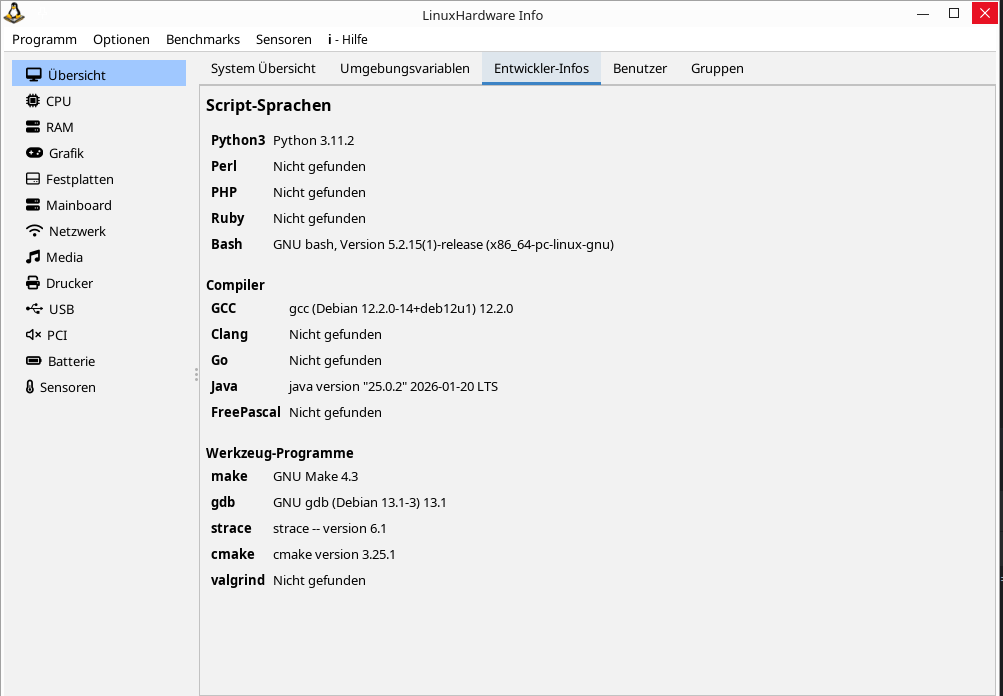Click the PCI speaker icon

click(x=33, y=335)
